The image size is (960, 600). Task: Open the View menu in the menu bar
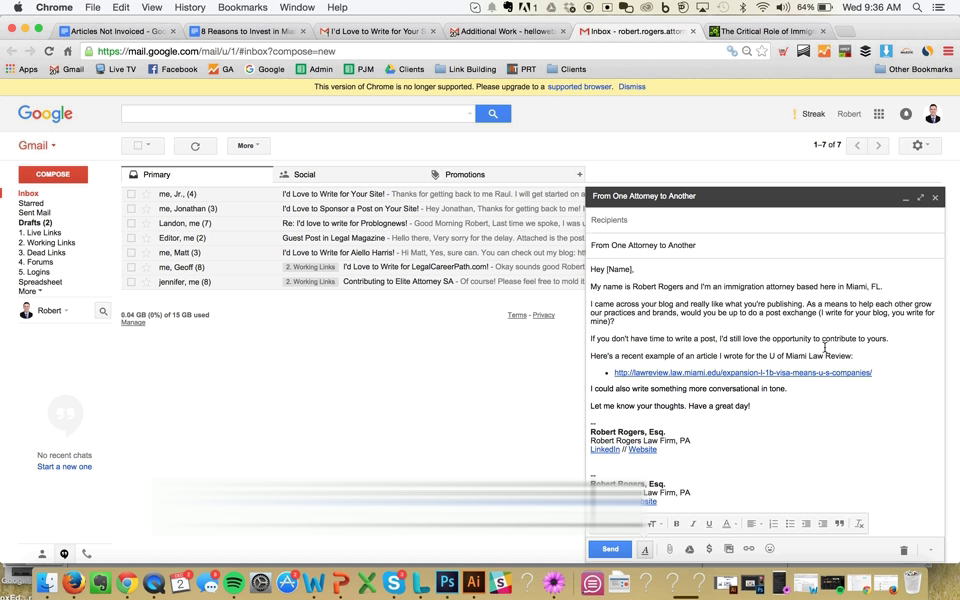[x=152, y=7]
